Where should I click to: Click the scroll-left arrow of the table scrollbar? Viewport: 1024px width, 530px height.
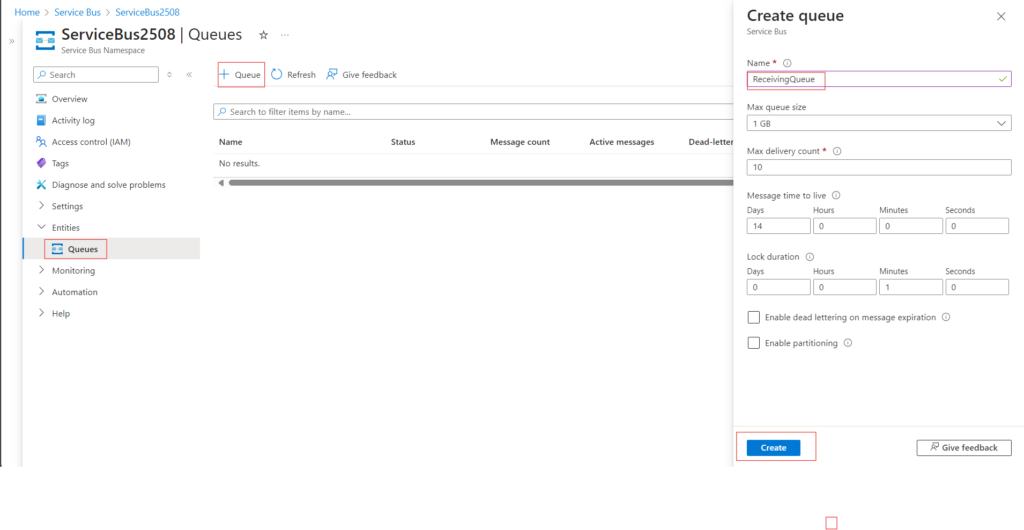(x=221, y=183)
